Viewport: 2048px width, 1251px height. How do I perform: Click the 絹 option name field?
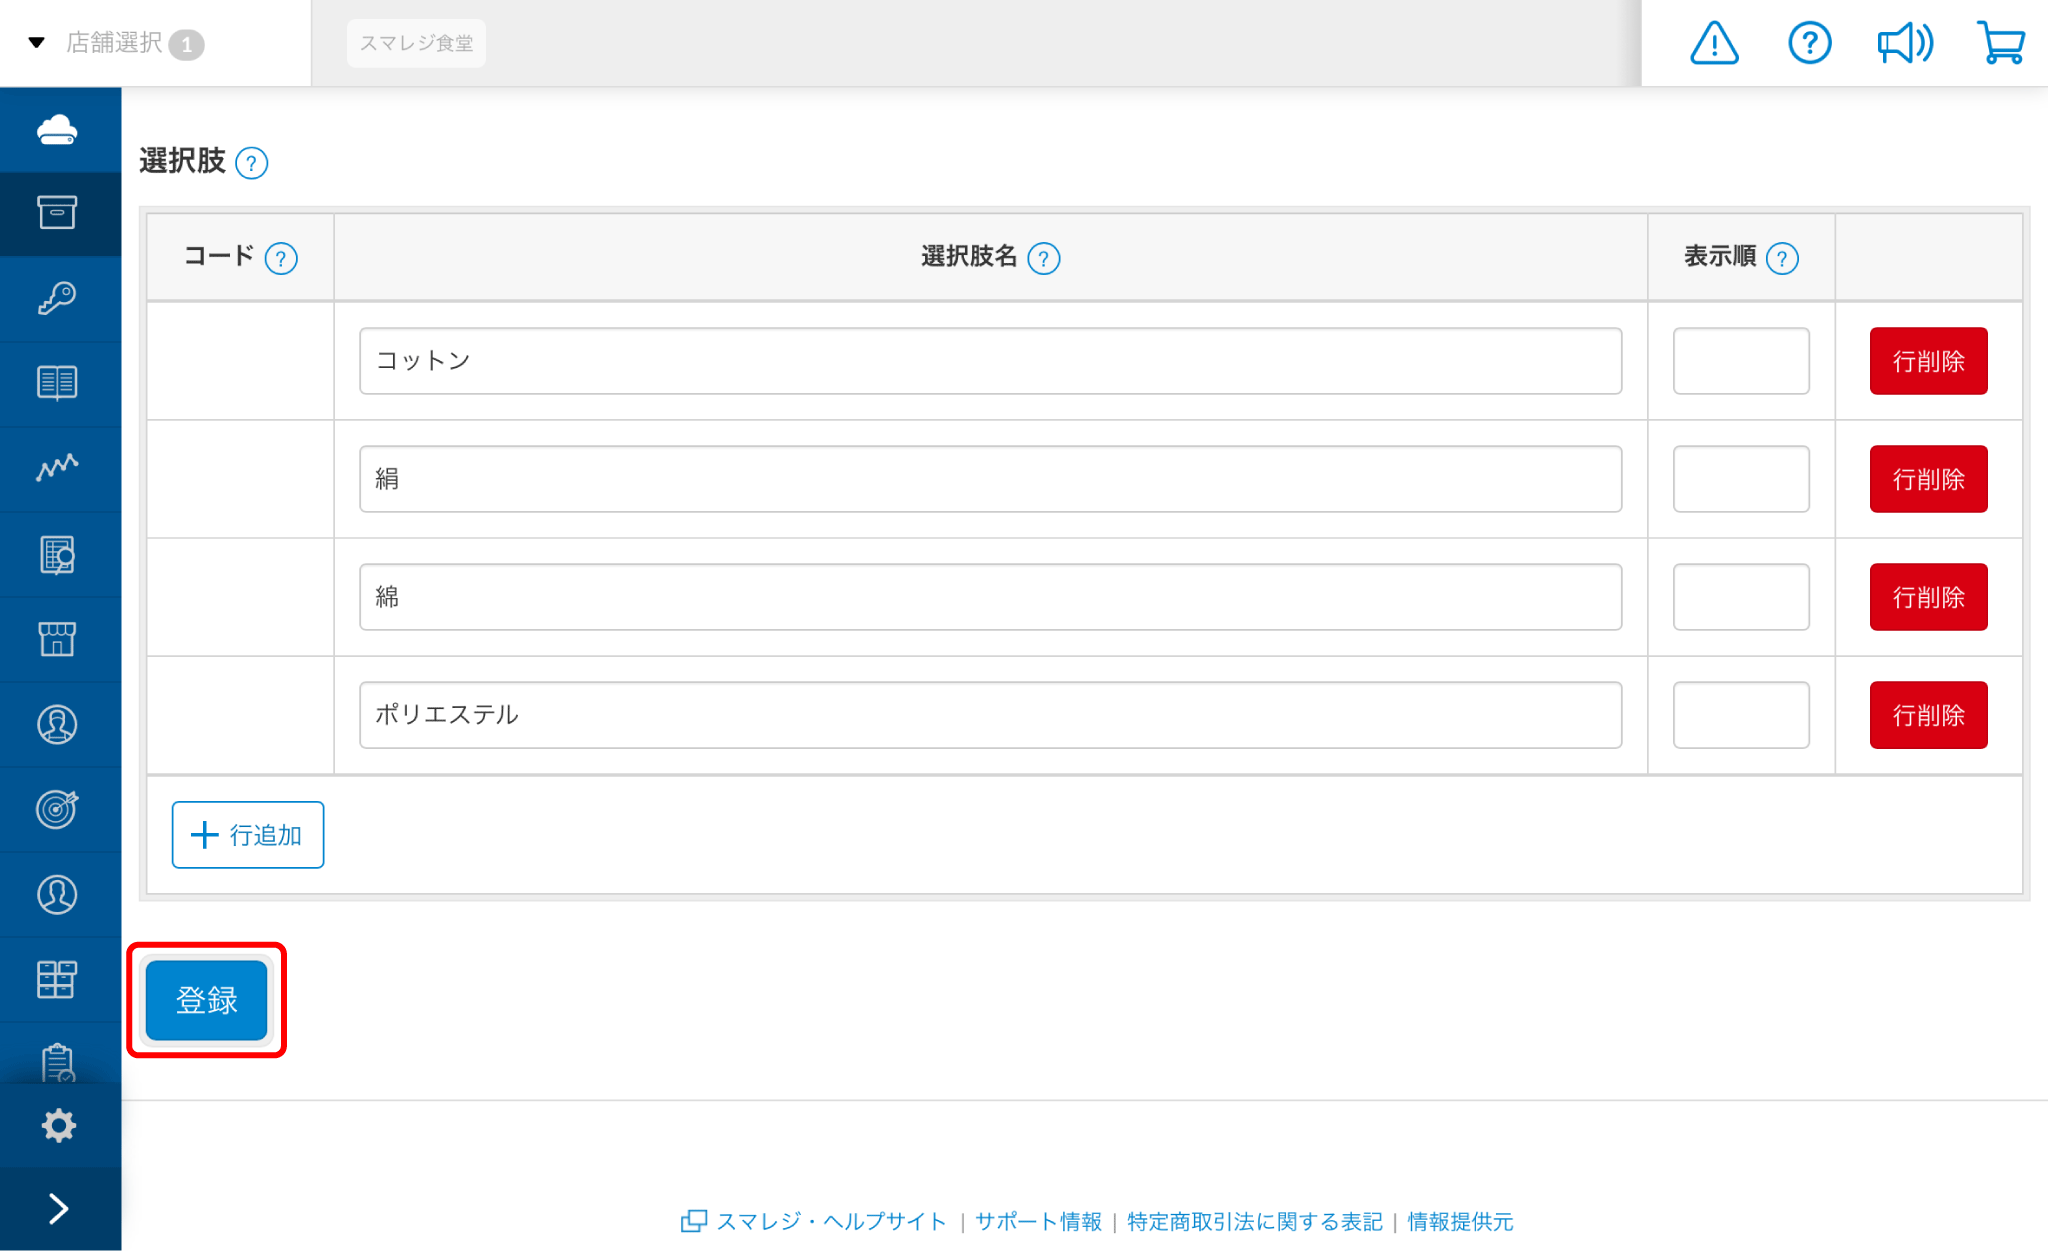click(x=990, y=479)
